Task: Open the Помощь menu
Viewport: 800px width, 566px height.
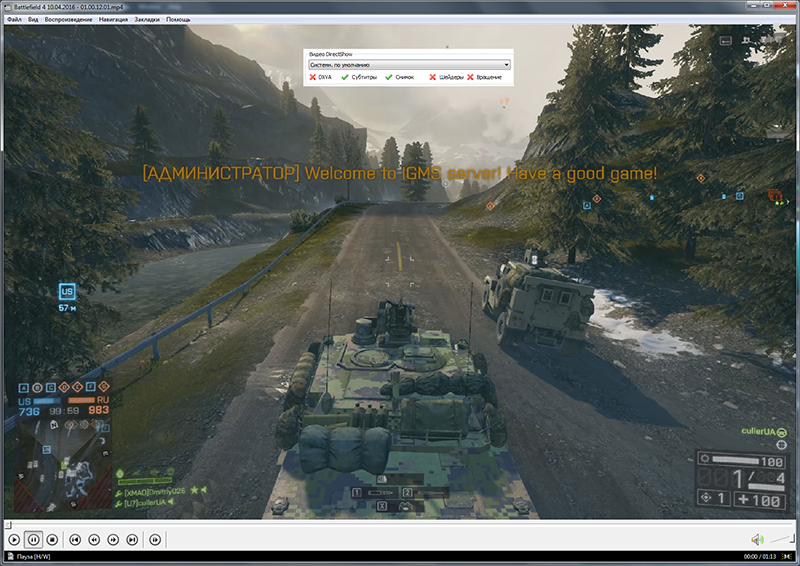Action: tap(178, 19)
